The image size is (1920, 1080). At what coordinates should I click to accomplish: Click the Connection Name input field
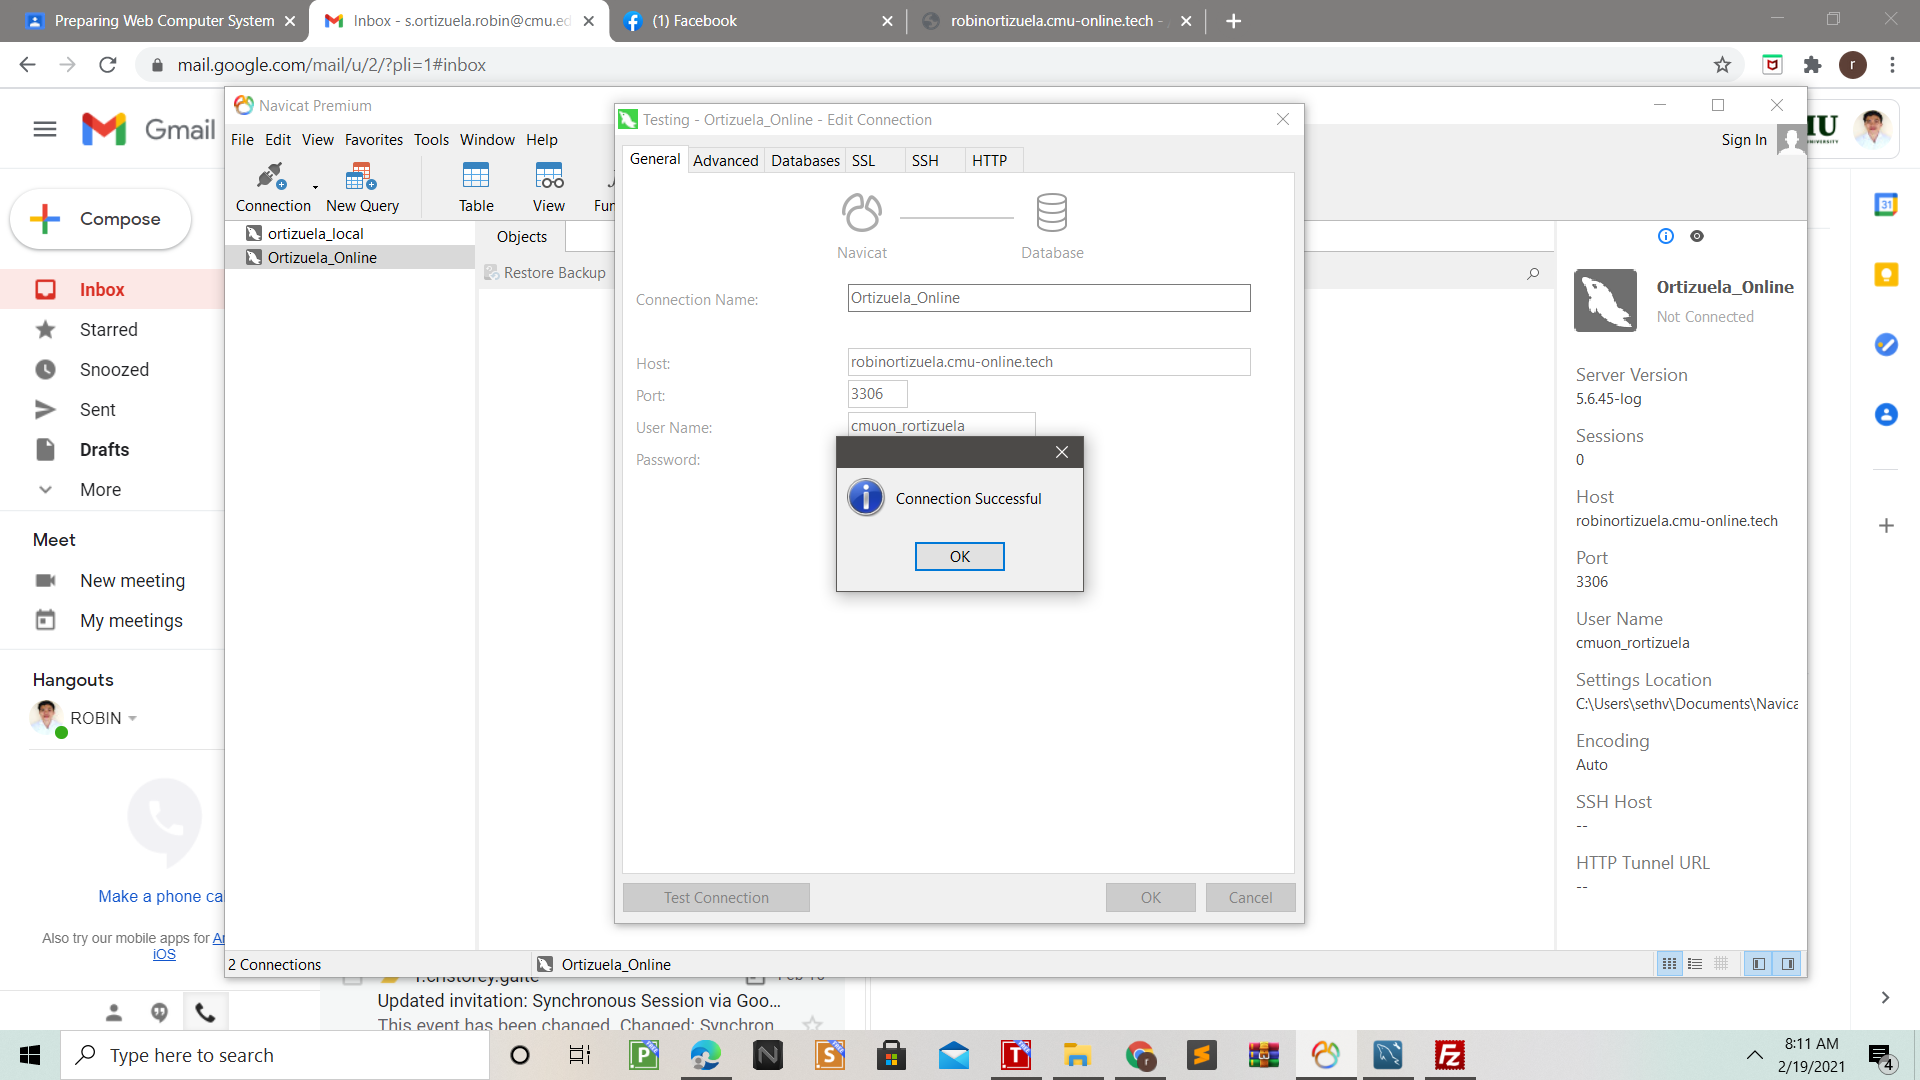coord(1048,298)
